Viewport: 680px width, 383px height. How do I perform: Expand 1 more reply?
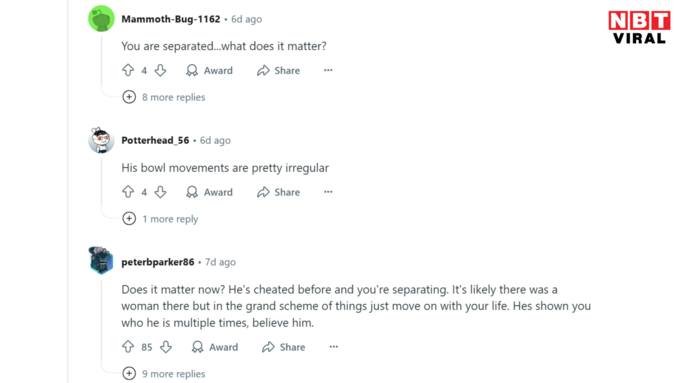(x=160, y=219)
